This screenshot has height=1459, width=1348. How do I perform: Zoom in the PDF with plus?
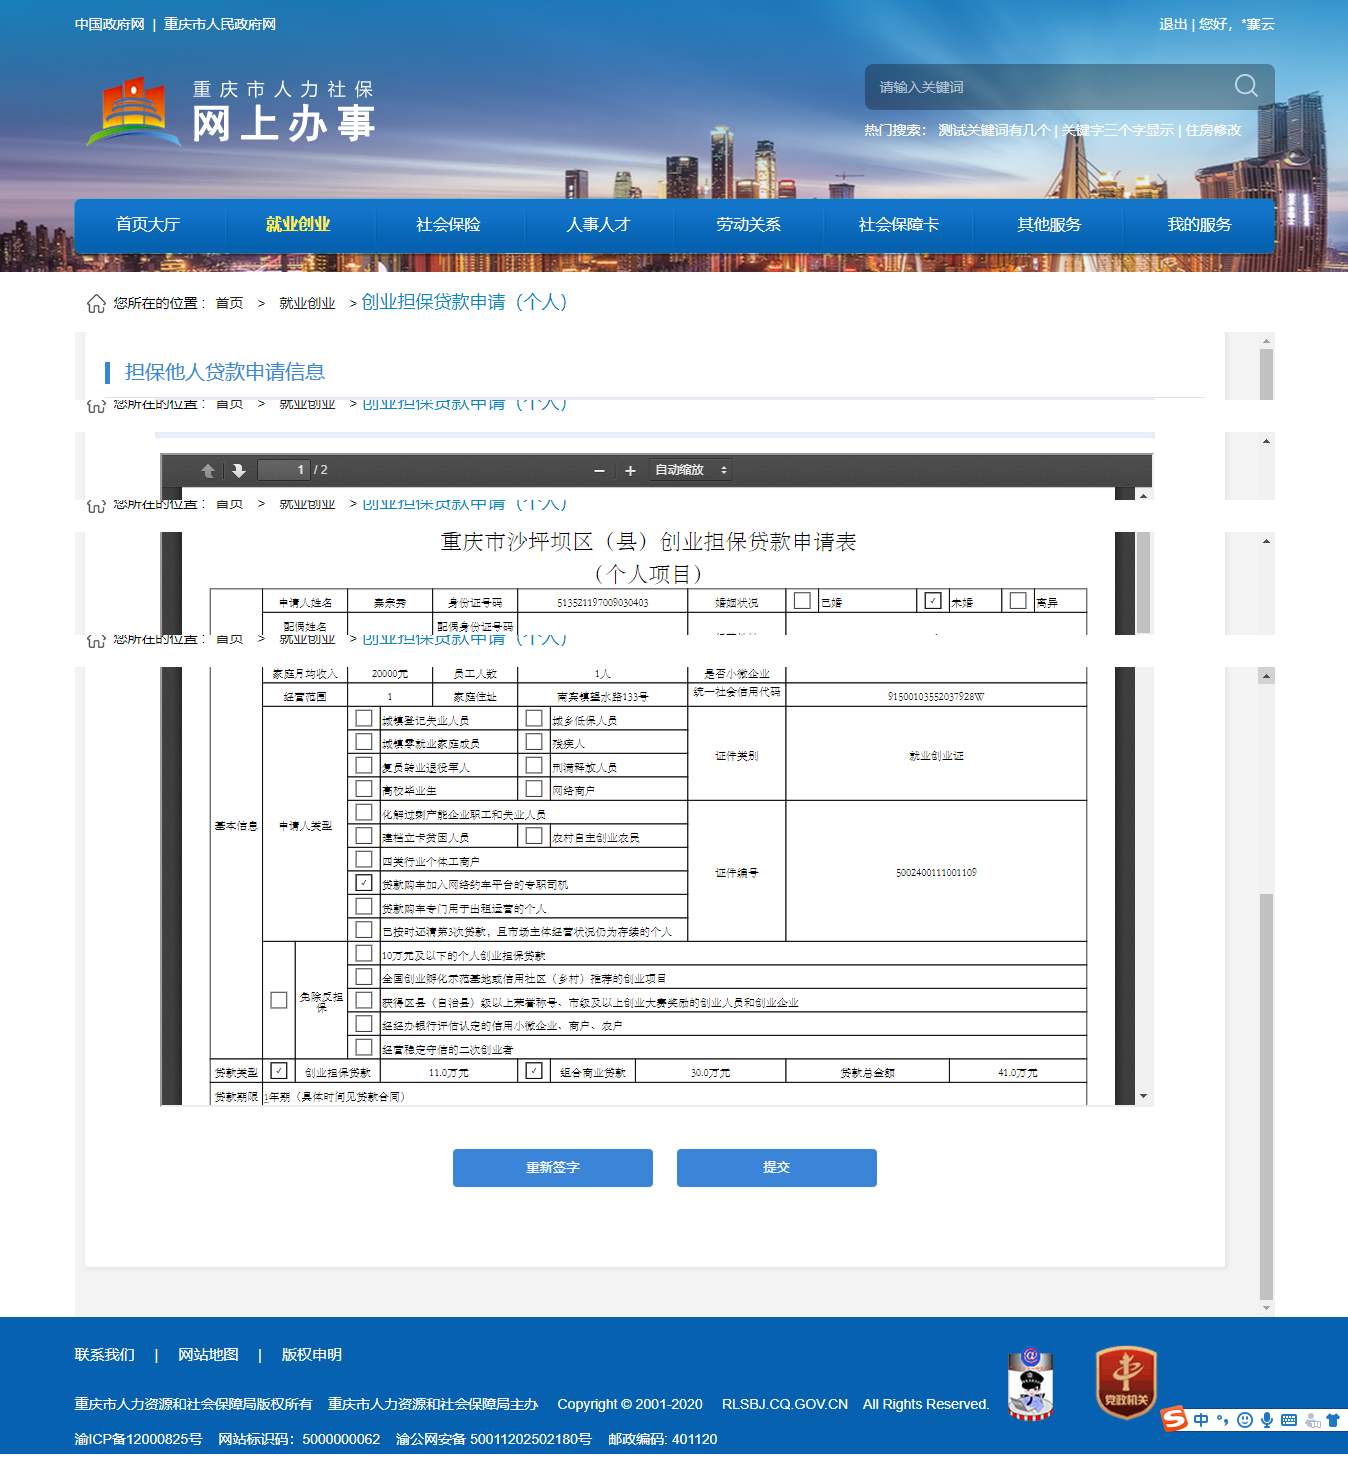point(630,470)
